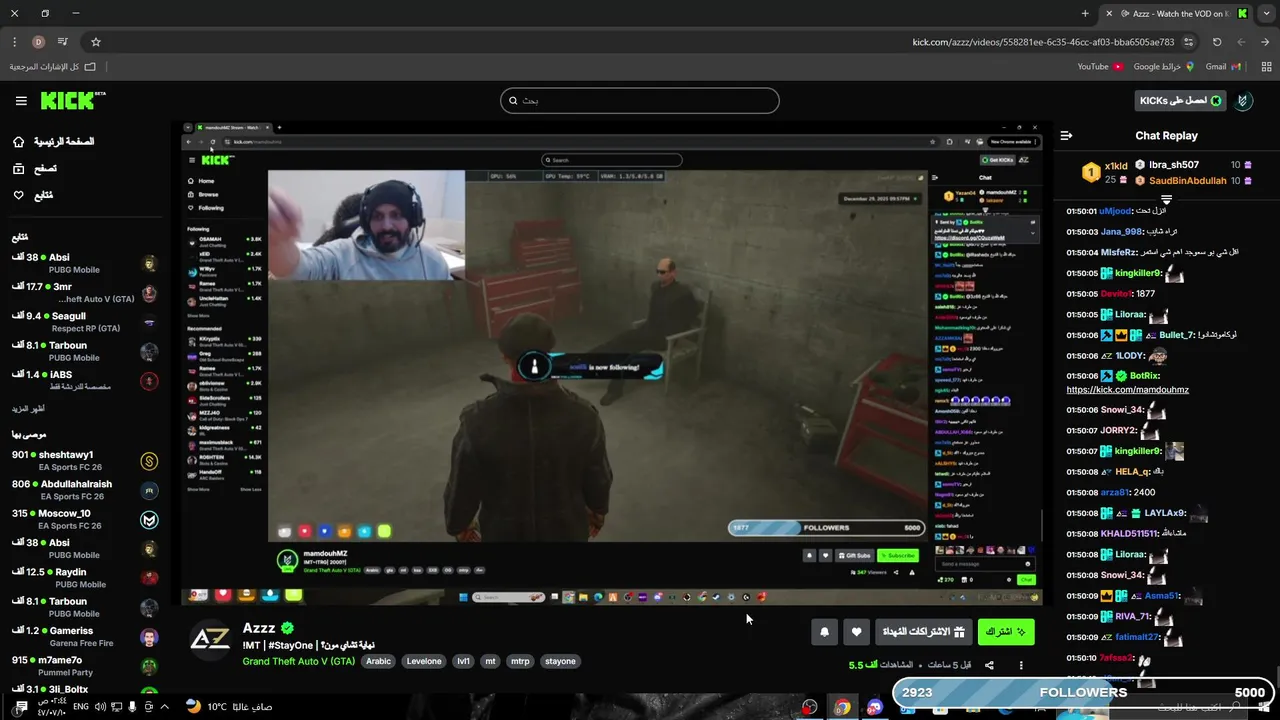
Task: Open media control icon in Chrome toolbar
Action: 63,42
